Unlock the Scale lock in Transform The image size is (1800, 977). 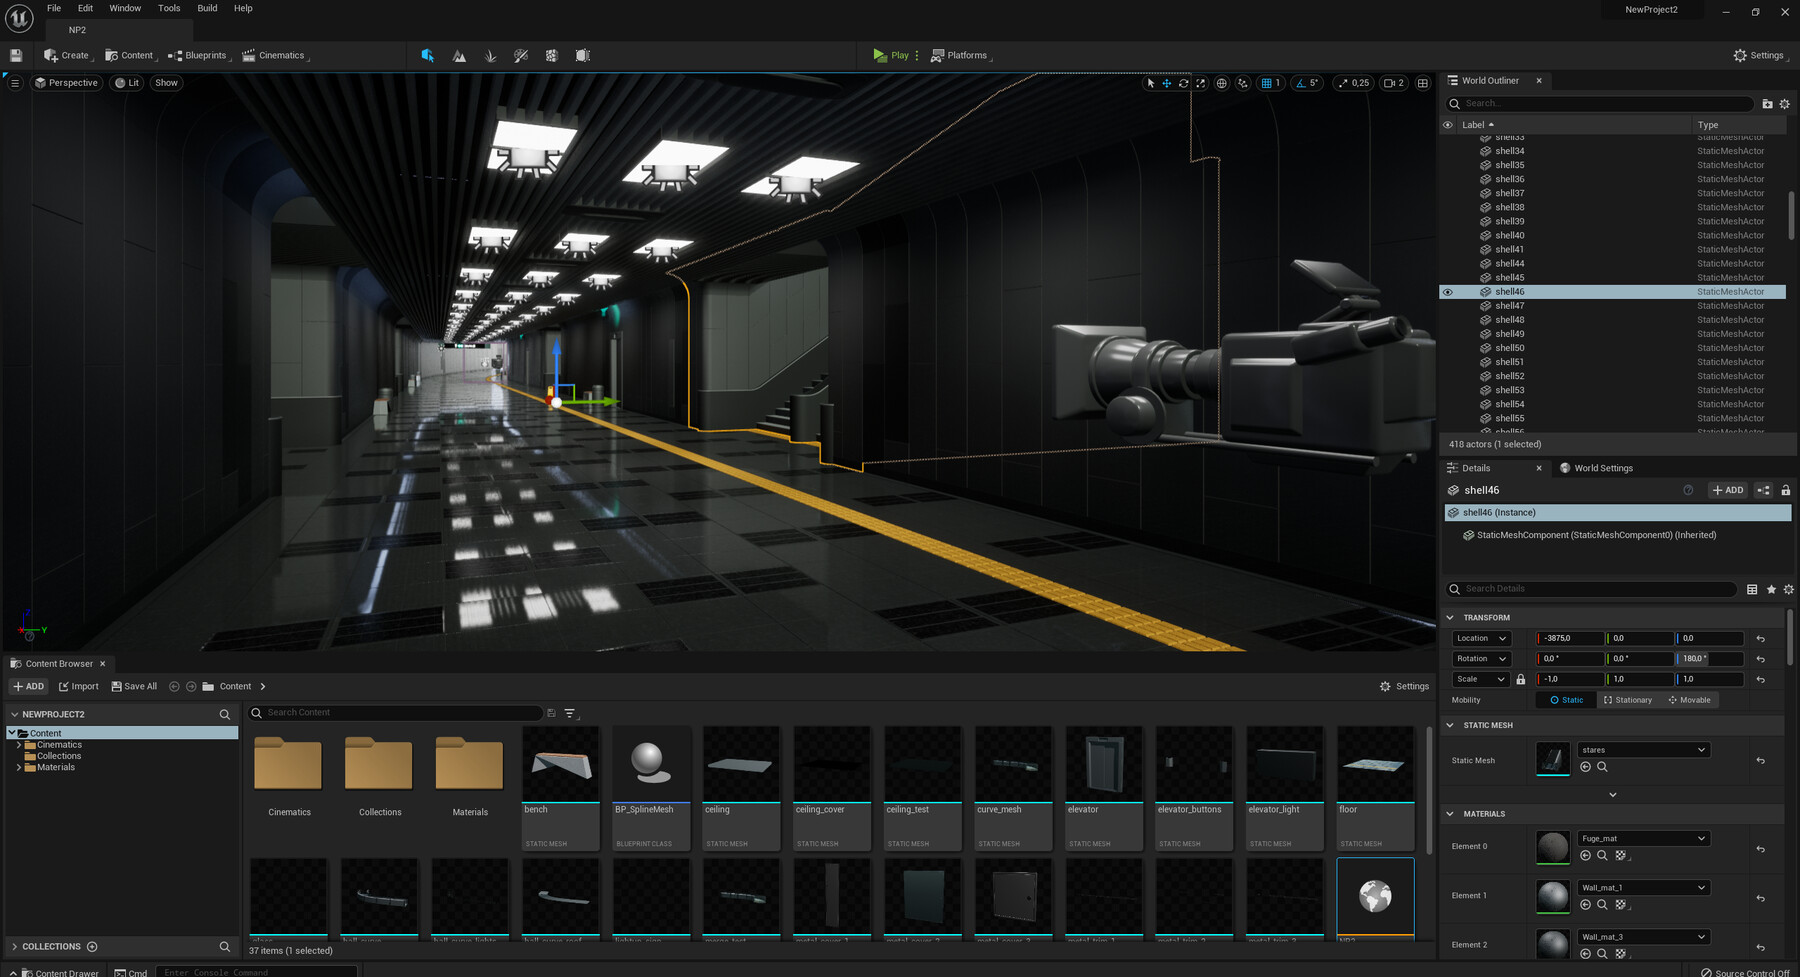coord(1521,679)
